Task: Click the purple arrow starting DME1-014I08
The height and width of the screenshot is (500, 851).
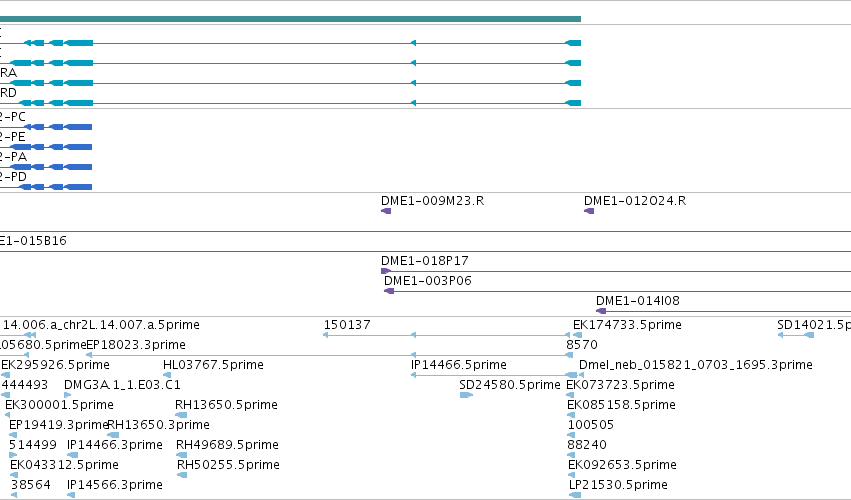Action: (x=601, y=311)
